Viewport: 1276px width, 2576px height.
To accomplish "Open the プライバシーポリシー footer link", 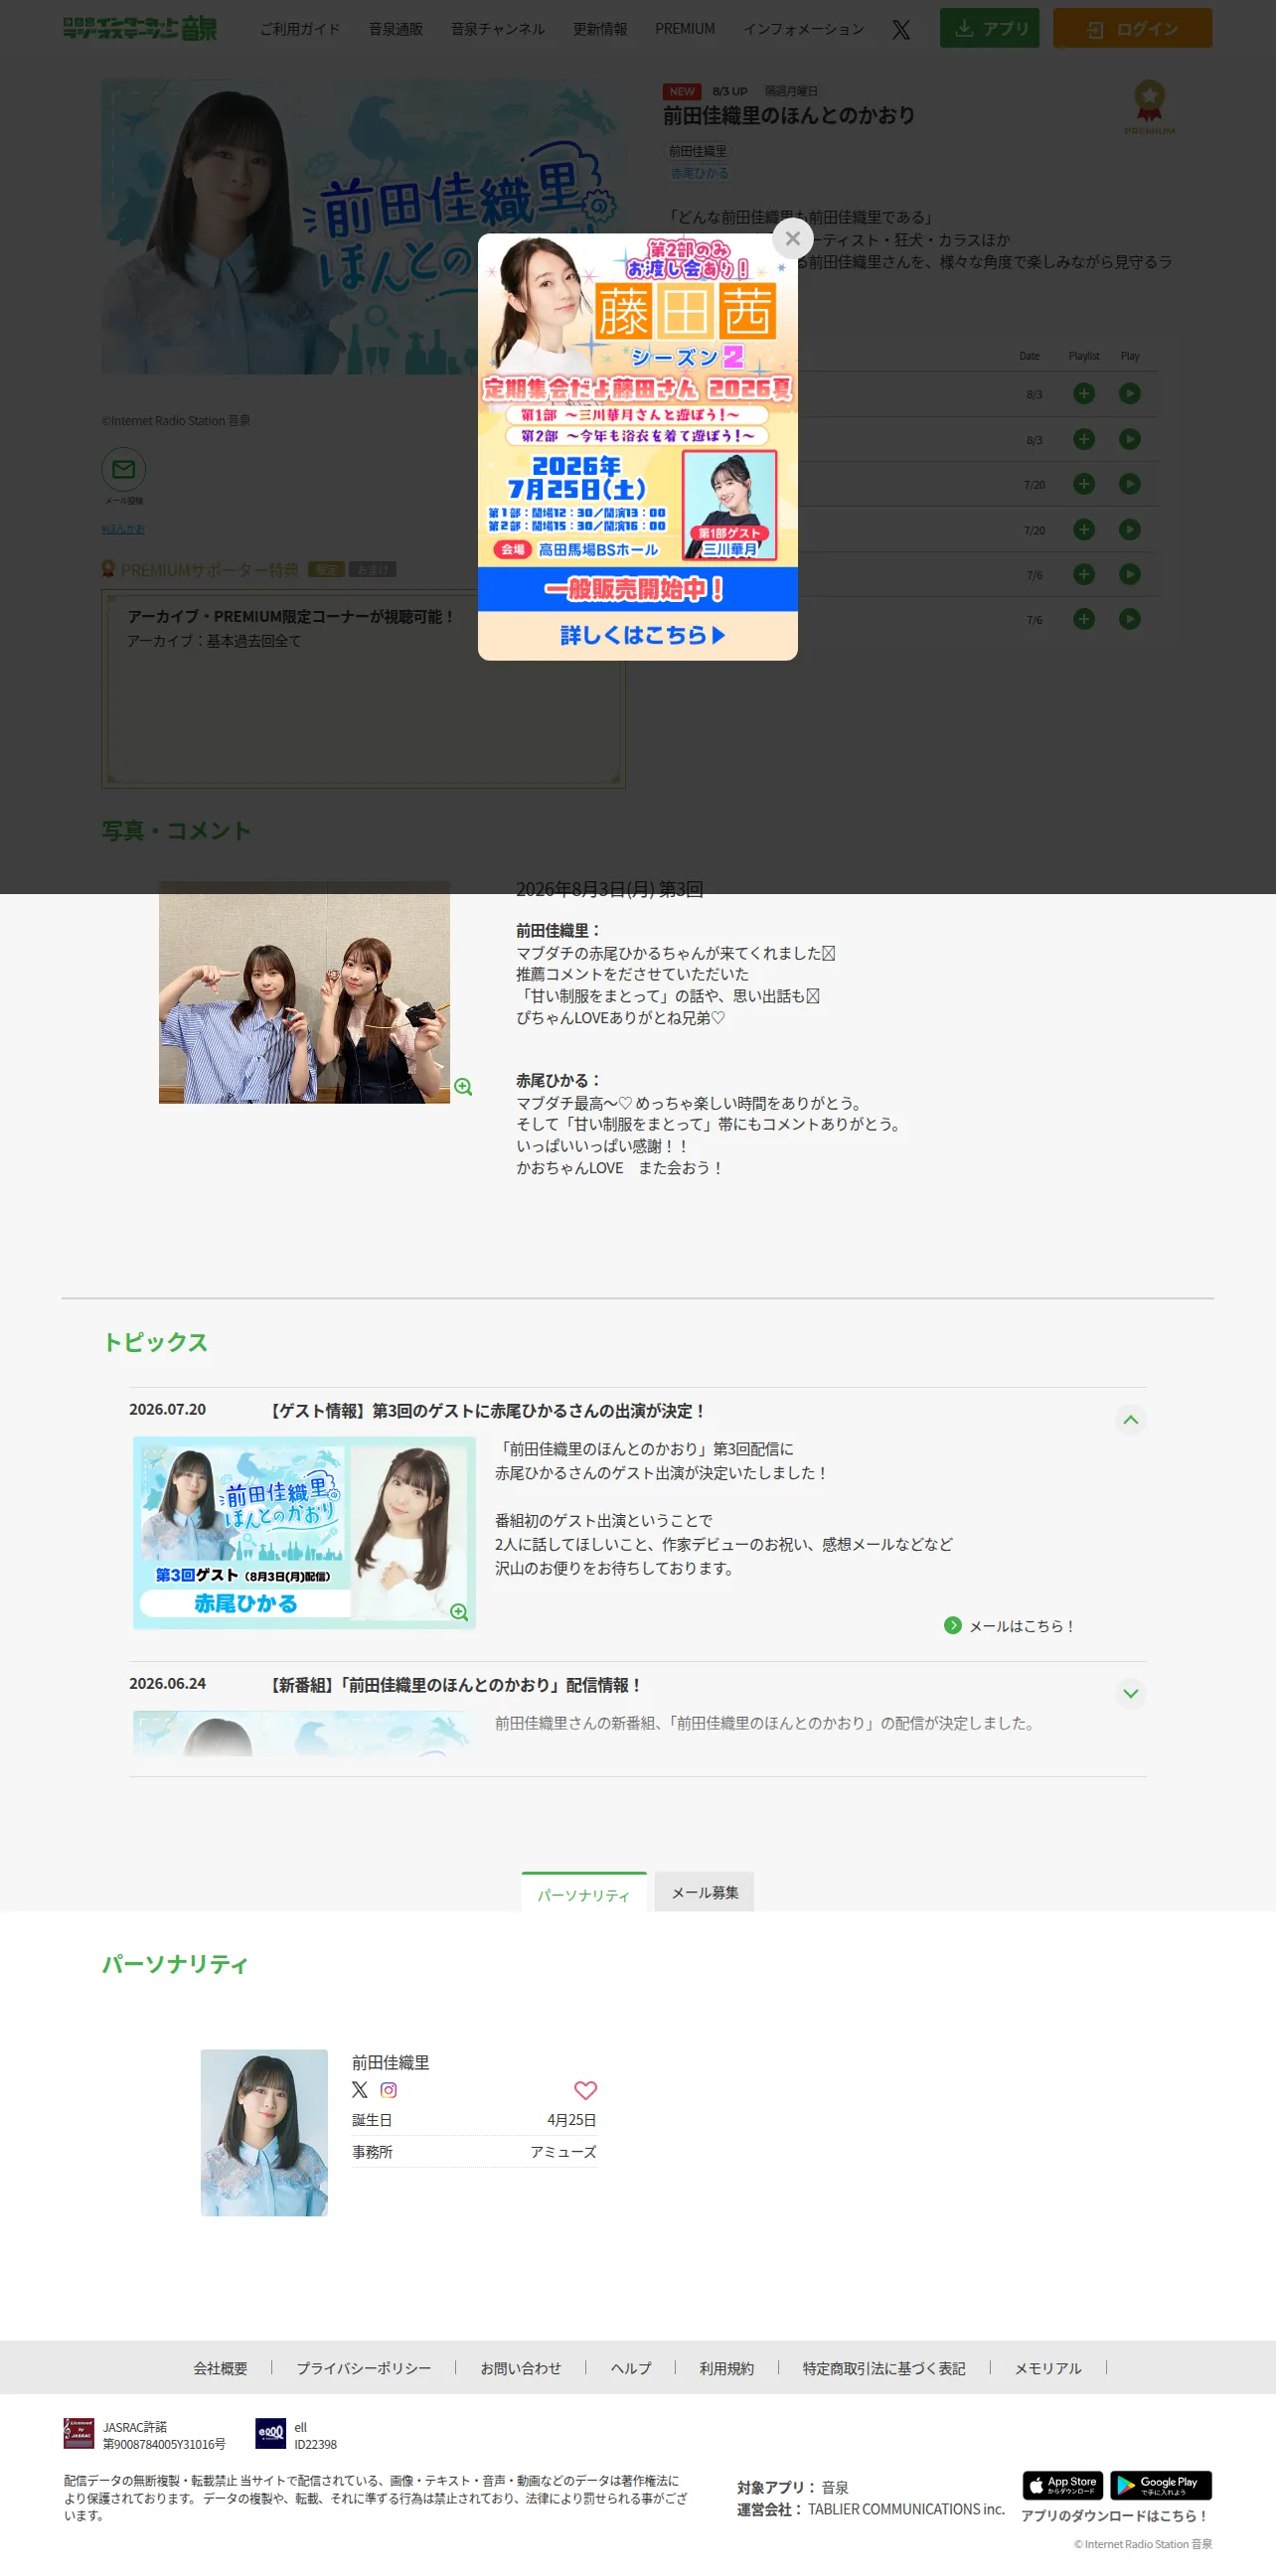I will (364, 2368).
